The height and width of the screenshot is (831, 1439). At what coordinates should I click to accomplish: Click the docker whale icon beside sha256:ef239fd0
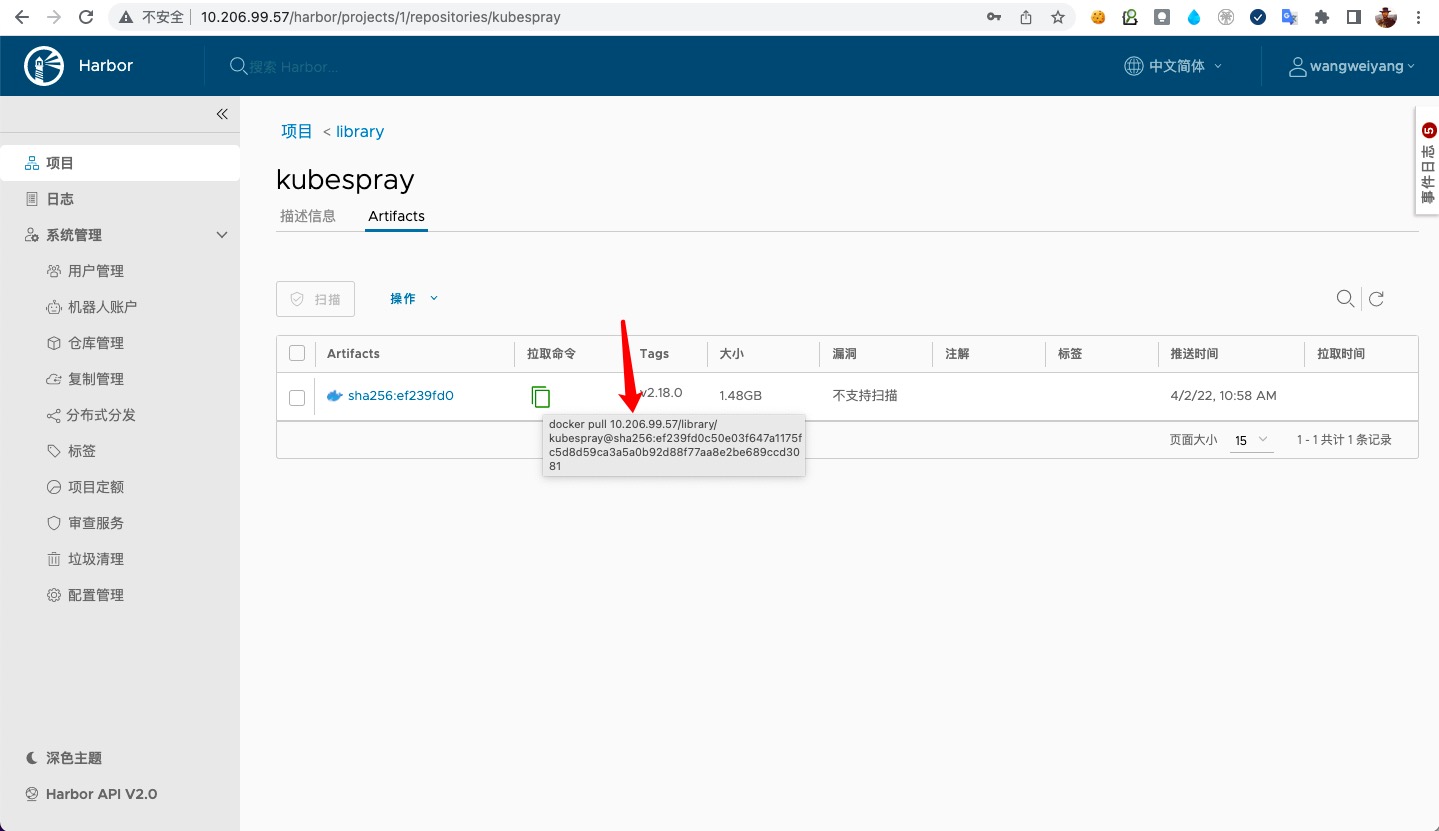coord(335,396)
